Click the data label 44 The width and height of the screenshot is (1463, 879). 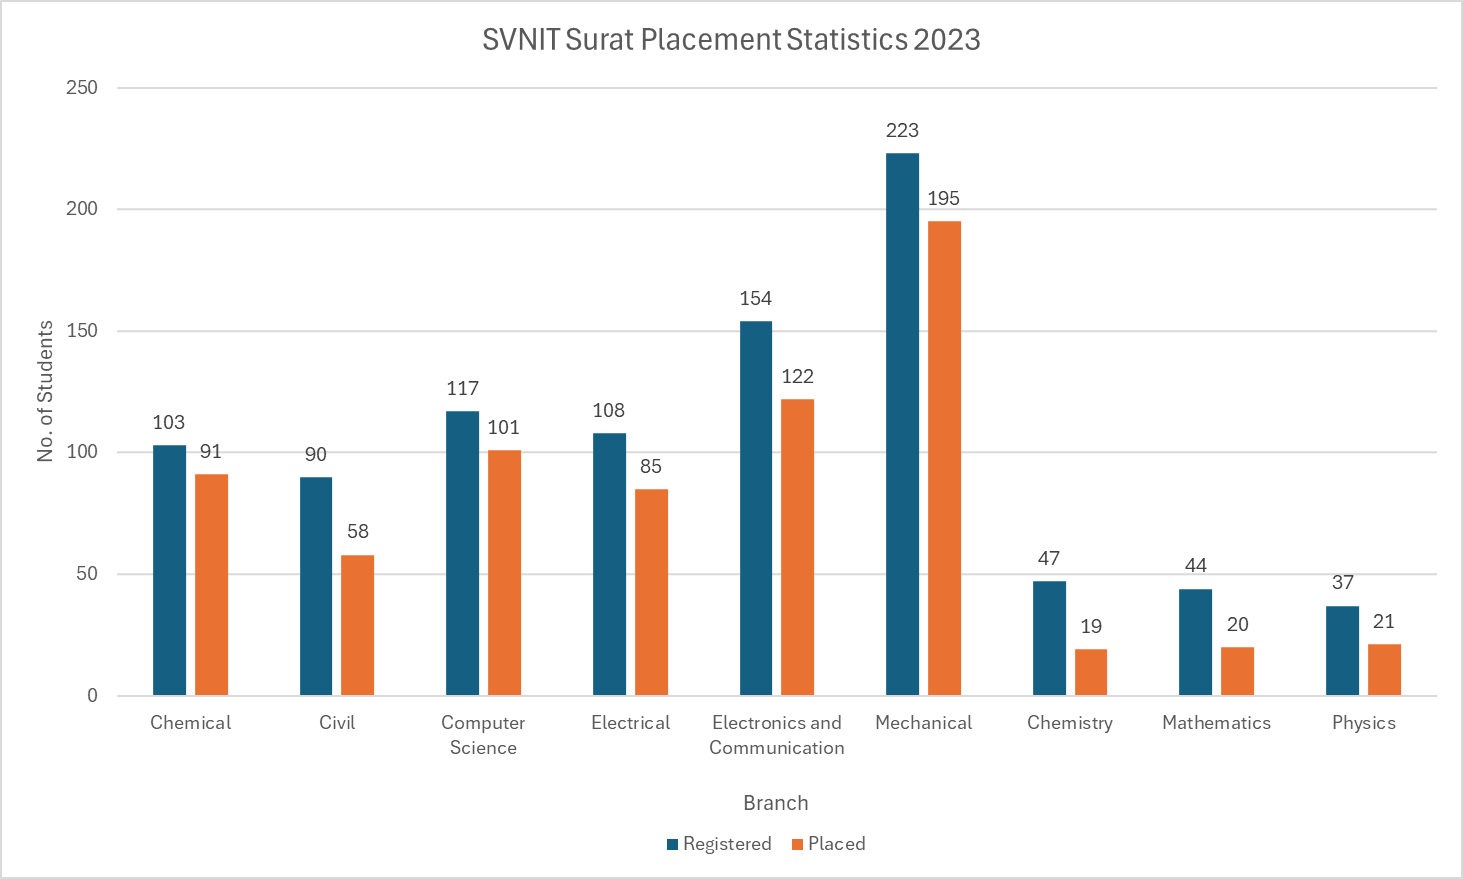pyautogui.click(x=1196, y=566)
